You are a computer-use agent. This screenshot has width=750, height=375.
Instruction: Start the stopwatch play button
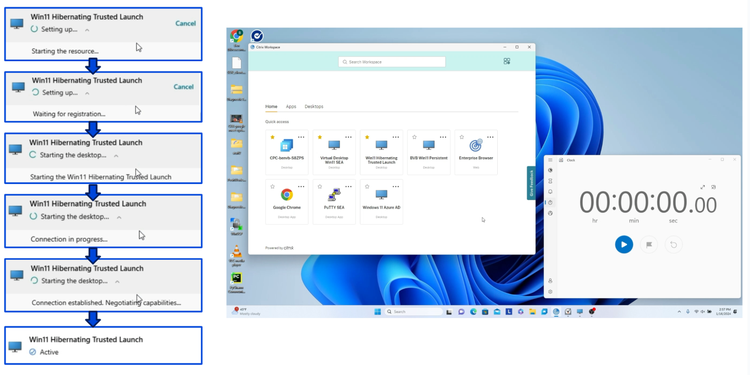point(624,244)
